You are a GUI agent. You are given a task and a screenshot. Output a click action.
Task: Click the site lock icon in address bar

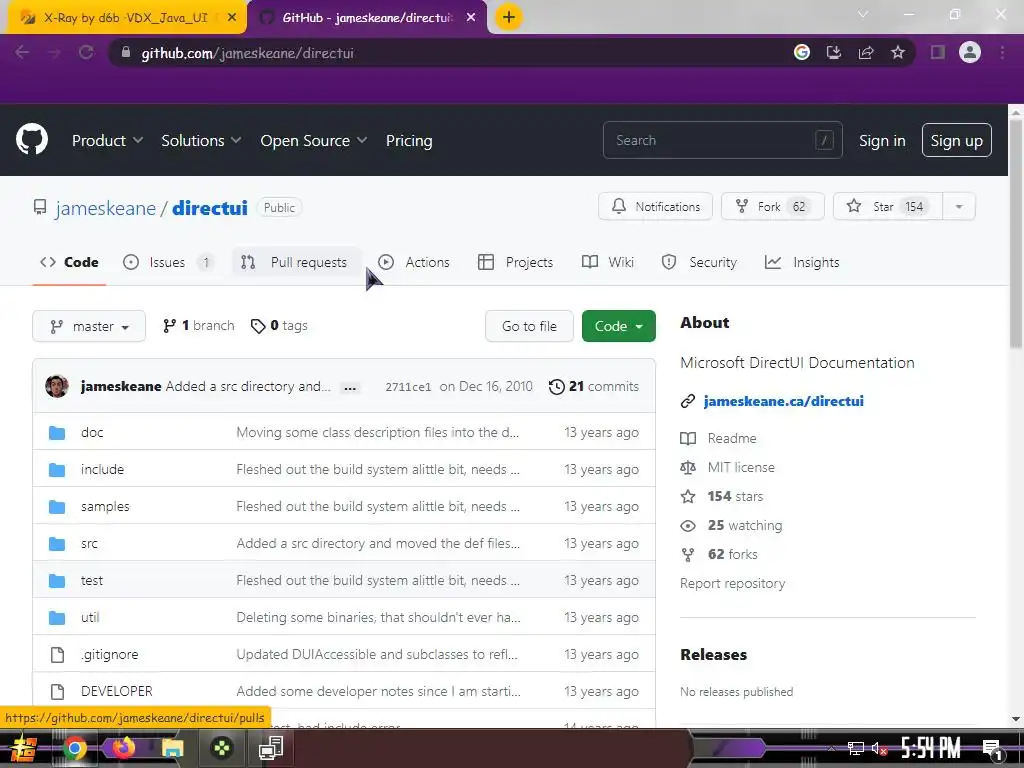click(x=126, y=52)
